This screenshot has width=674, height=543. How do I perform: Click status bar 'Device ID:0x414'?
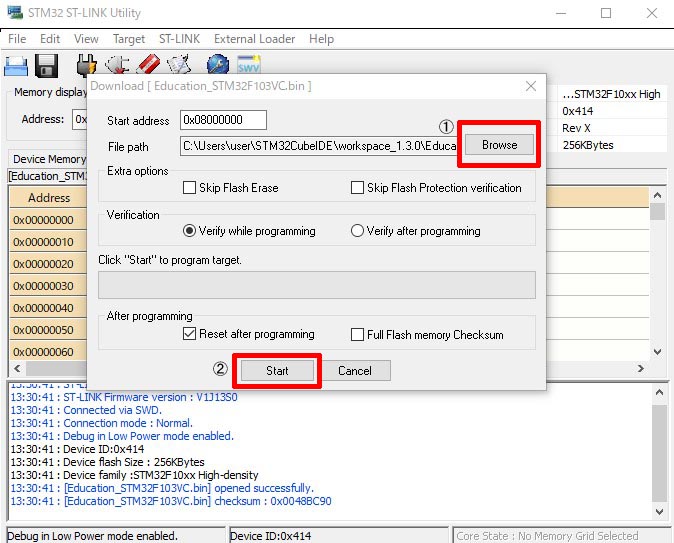coord(339,536)
